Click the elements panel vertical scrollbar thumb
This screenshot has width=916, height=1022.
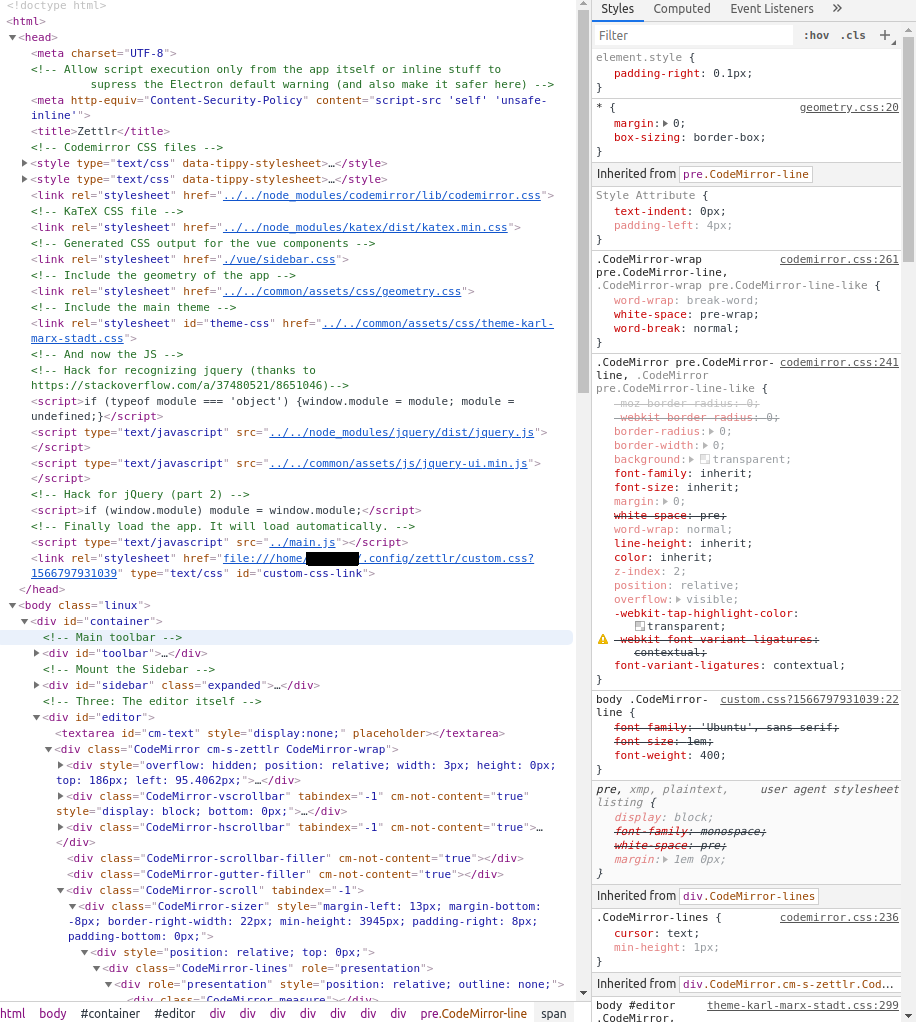[583, 201]
